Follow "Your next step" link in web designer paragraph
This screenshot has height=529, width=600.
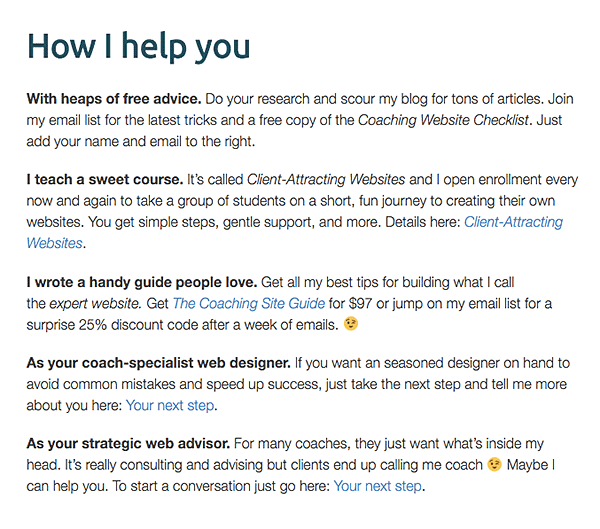[x=170, y=405]
